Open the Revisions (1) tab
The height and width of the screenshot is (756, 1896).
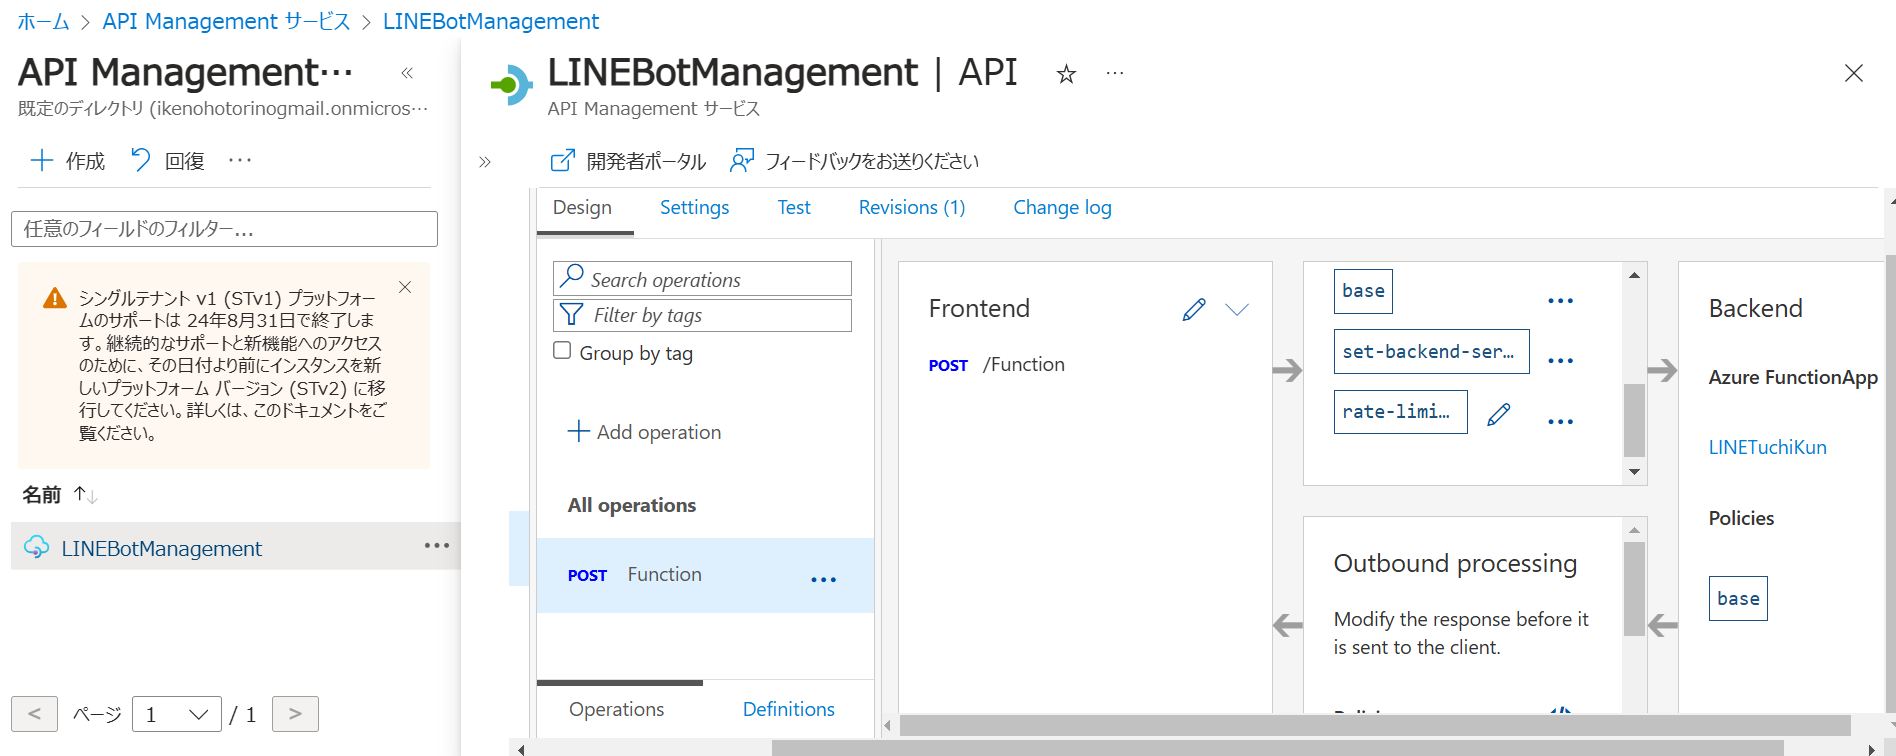912,208
